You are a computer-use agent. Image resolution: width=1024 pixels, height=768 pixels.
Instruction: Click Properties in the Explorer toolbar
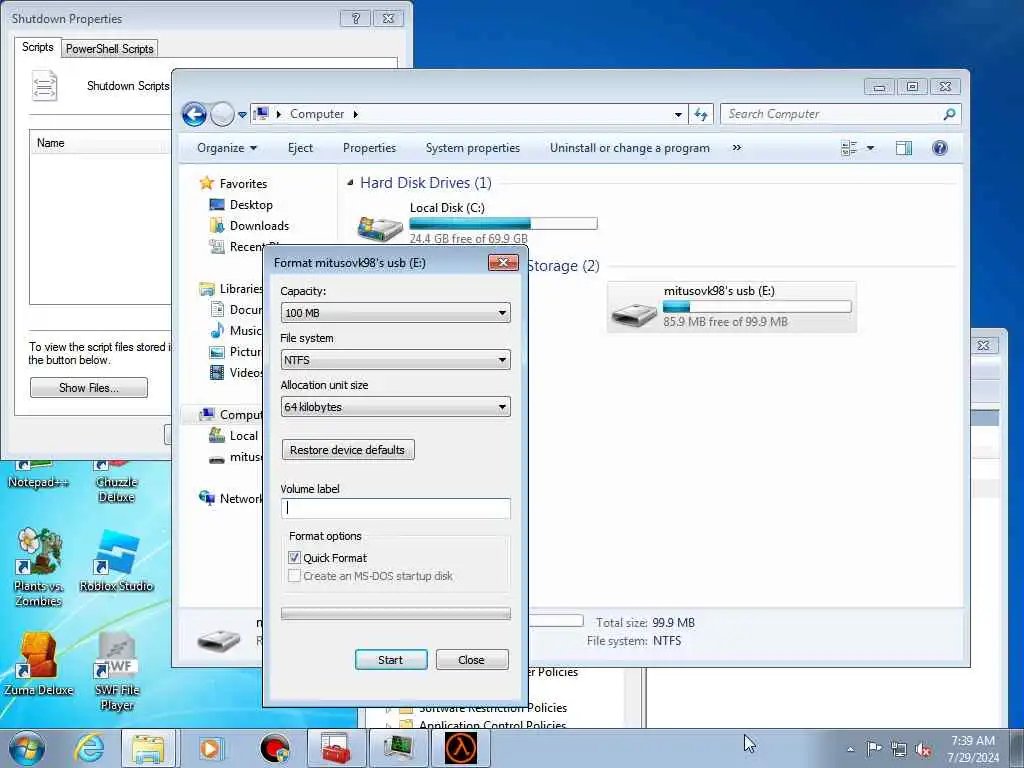pyautogui.click(x=370, y=148)
